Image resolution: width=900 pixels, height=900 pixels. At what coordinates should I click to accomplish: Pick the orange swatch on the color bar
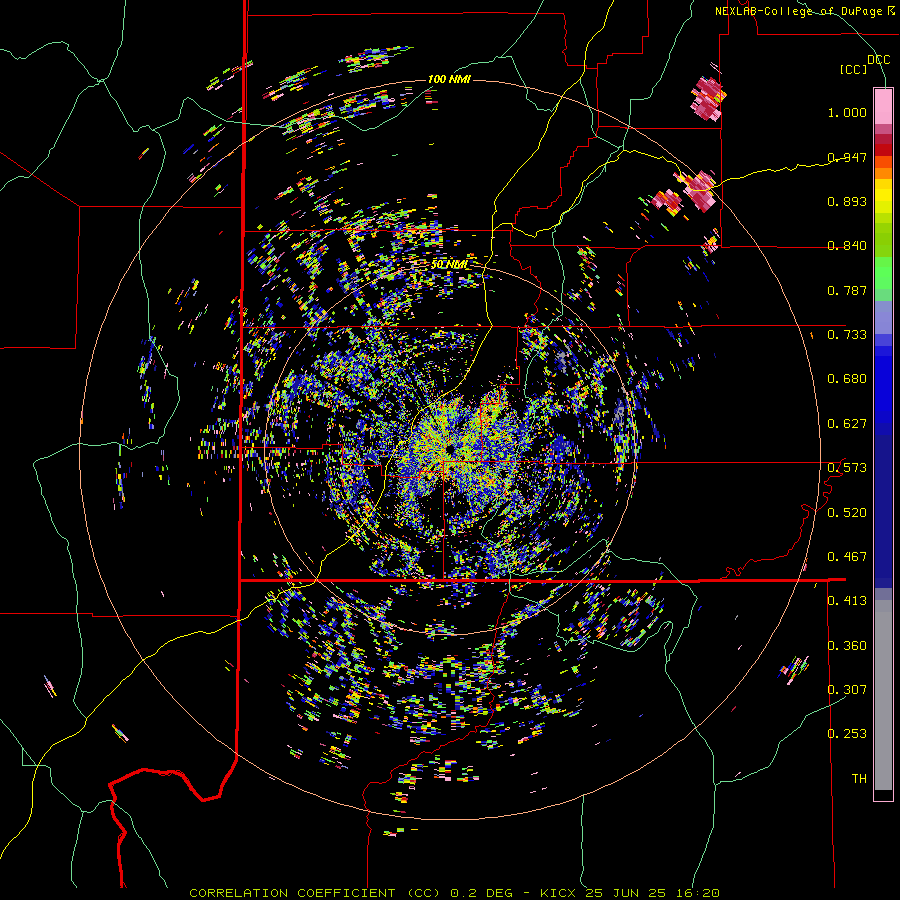[883, 173]
